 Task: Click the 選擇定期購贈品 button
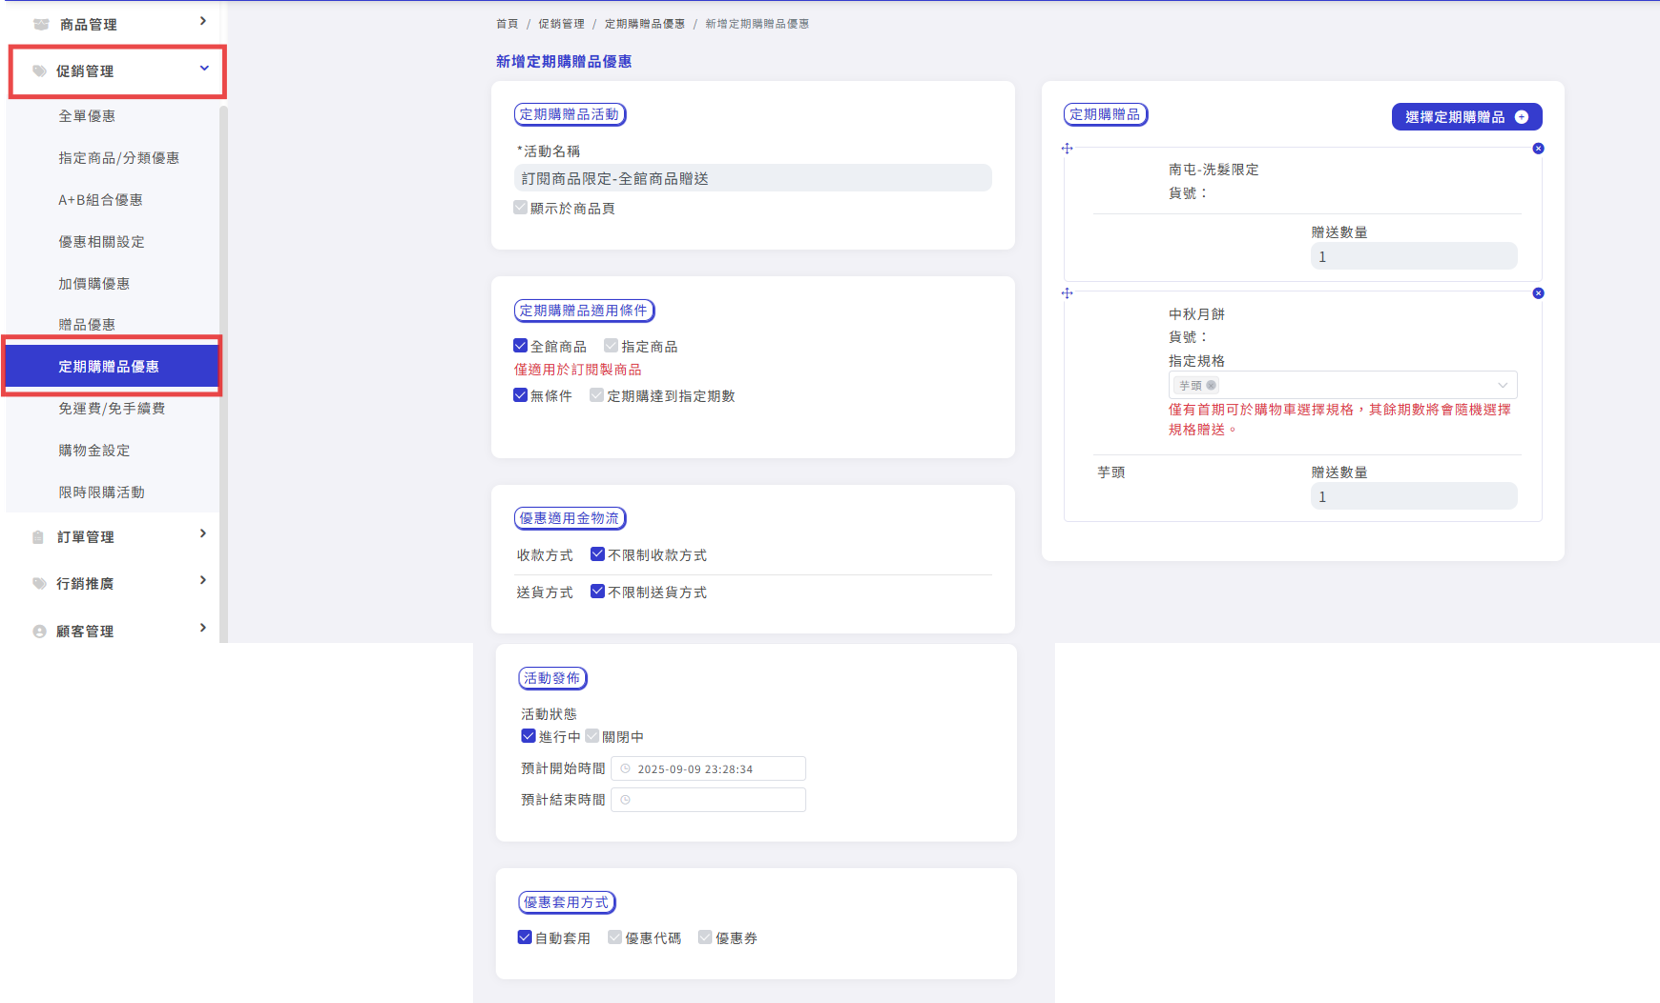click(1467, 117)
